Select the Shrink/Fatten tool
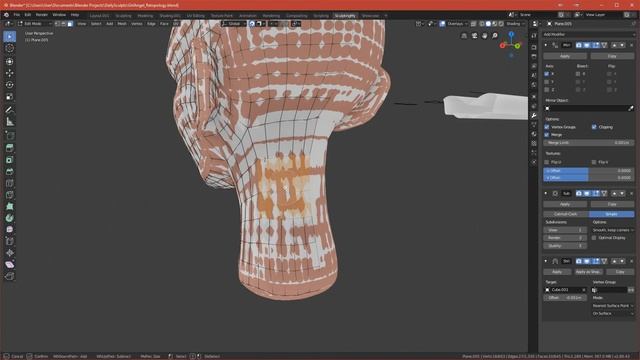 pyautogui.click(x=10, y=253)
